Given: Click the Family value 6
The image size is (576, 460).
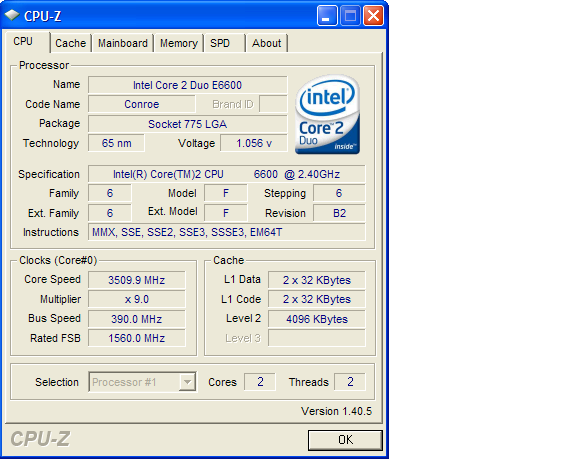Looking at the screenshot, I should [110, 193].
